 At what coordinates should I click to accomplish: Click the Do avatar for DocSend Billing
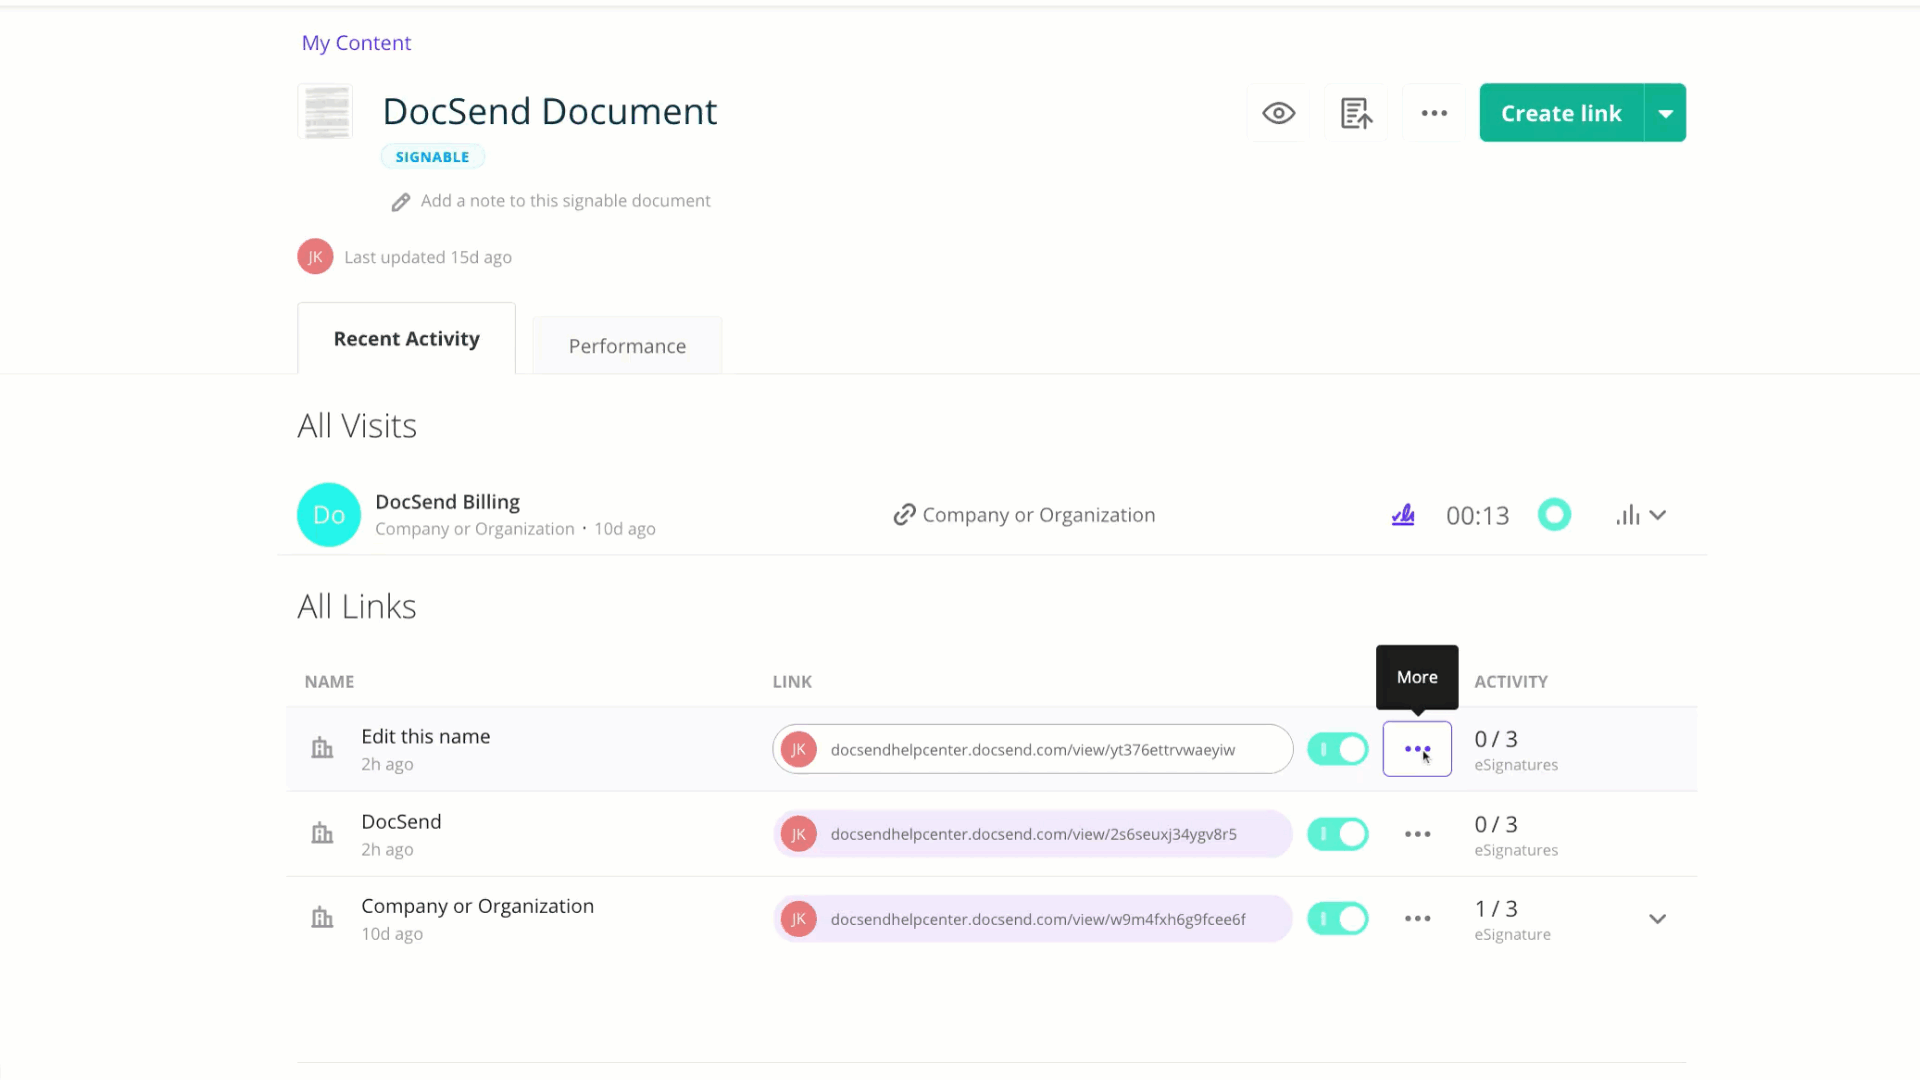pyautogui.click(x=329, y=515)
